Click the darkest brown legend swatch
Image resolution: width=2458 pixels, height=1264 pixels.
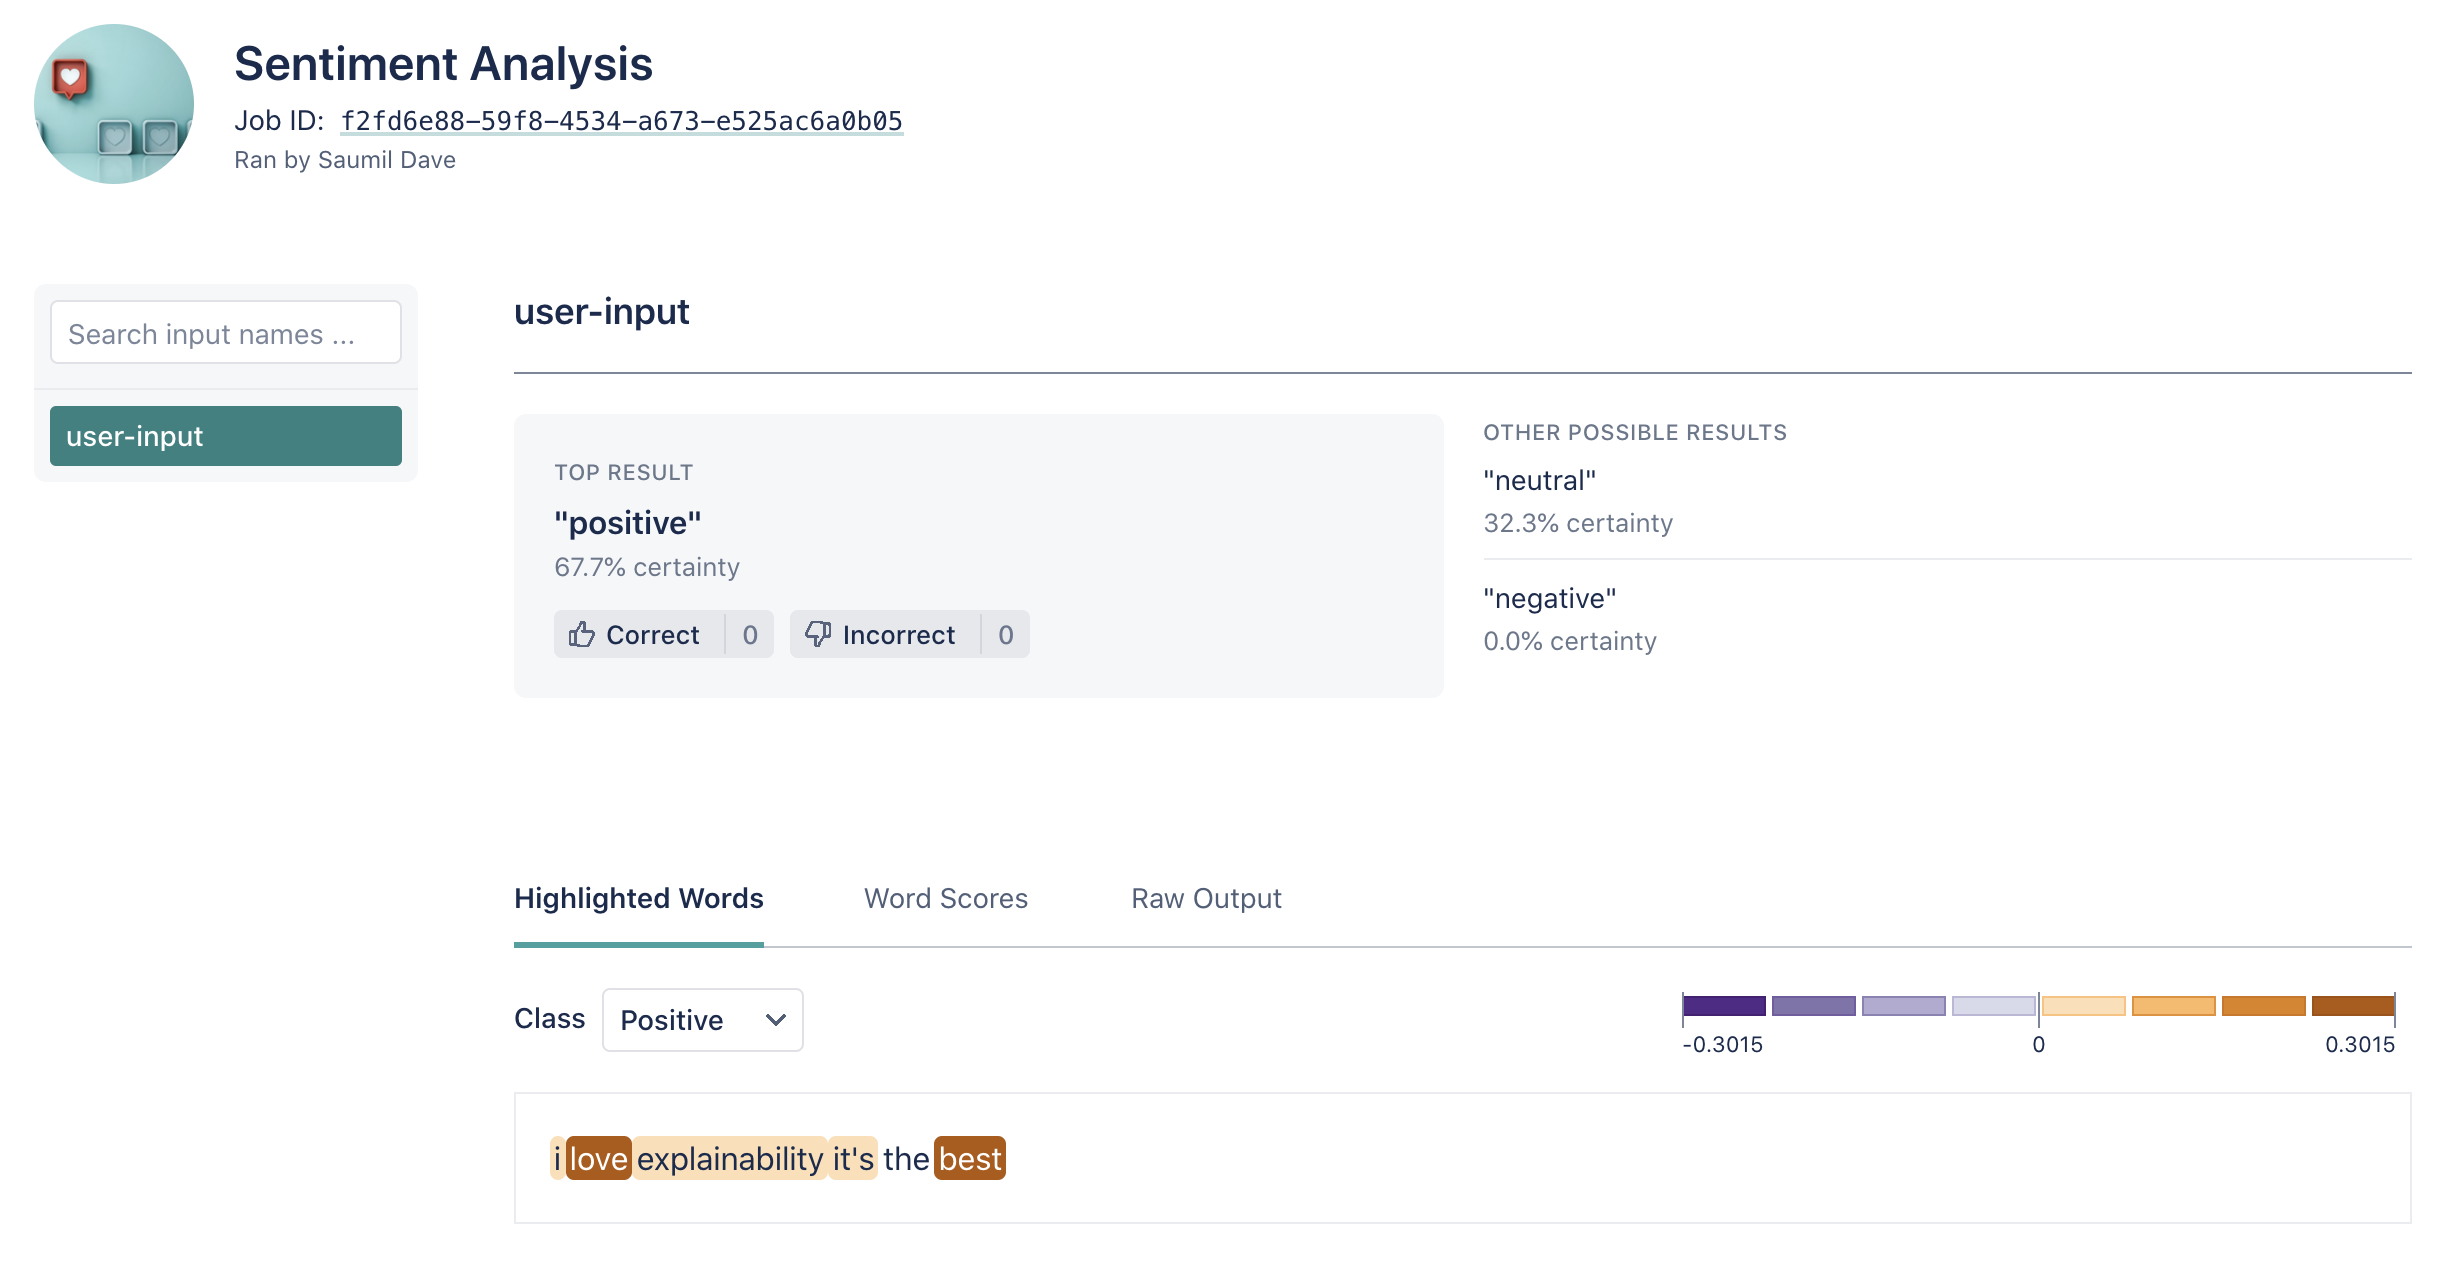pos(2352,1006)
